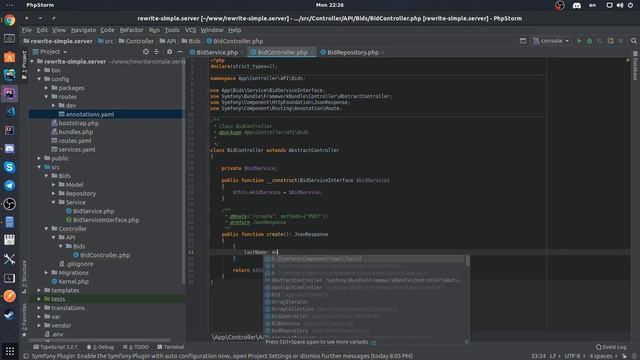Toggle the Project side tool window tab
Viewport: 640px width, 360px height.
(24, 65)
